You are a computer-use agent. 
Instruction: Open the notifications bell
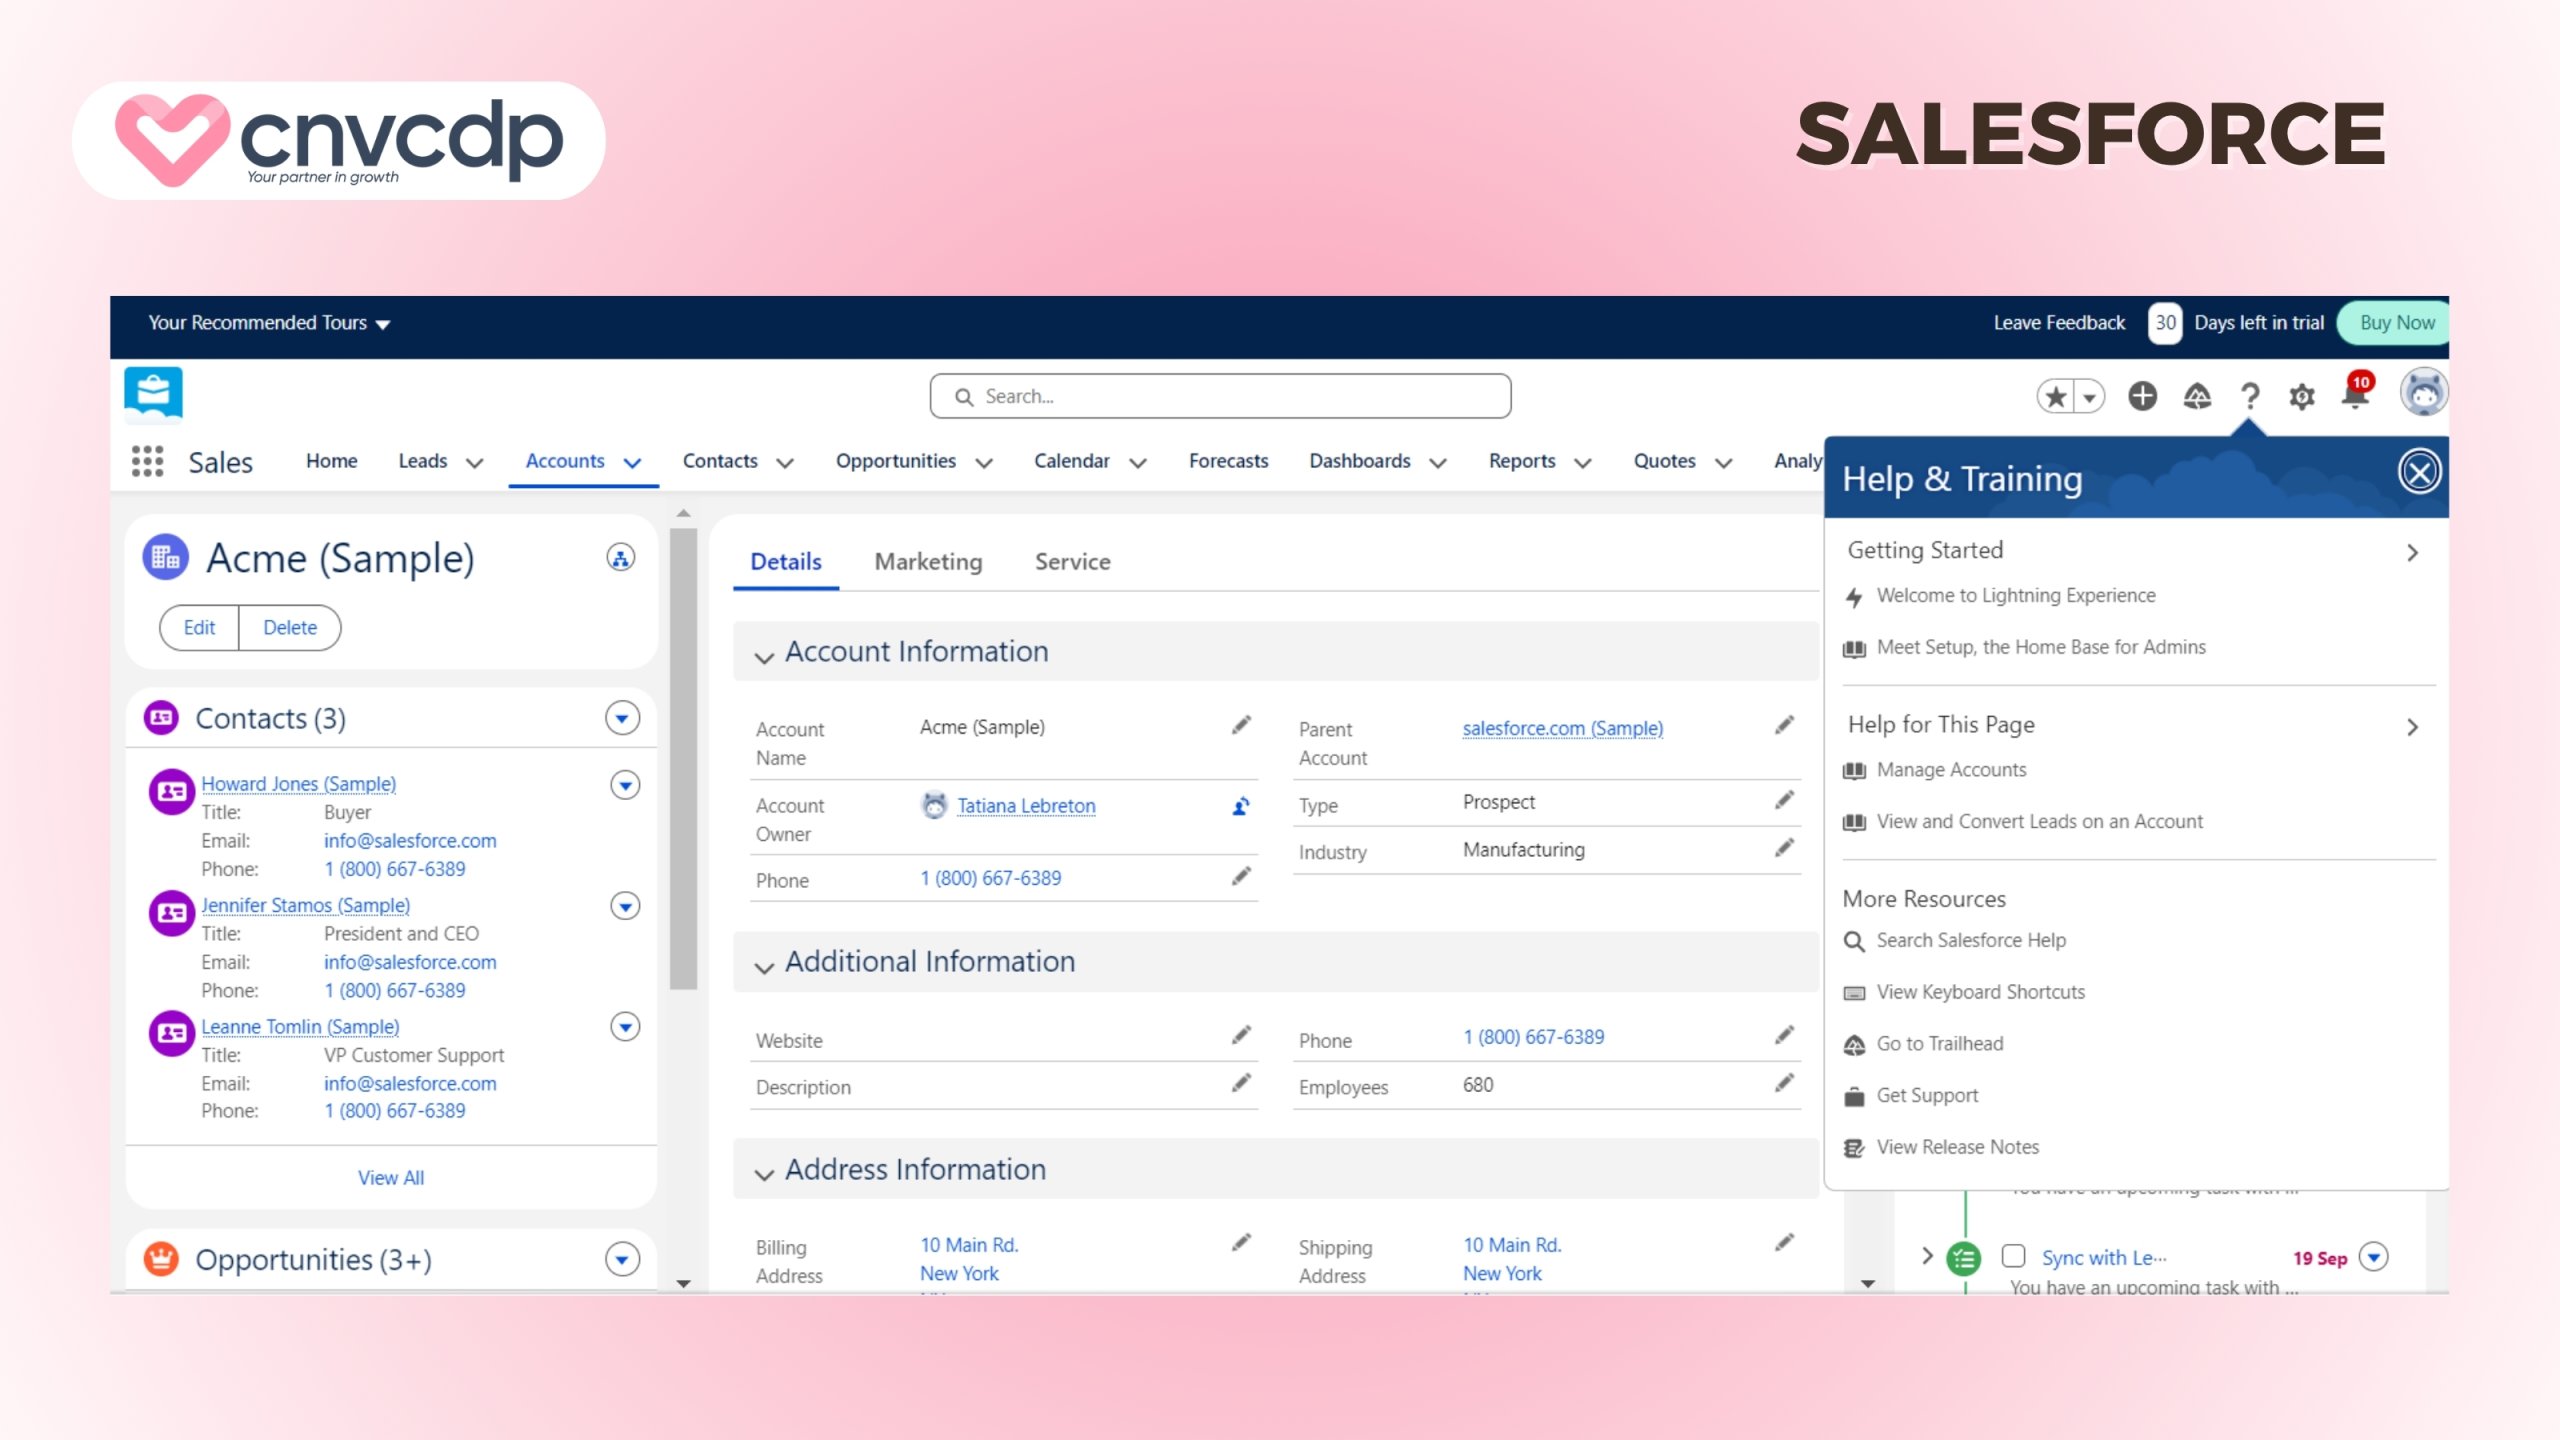(2354, 396)
